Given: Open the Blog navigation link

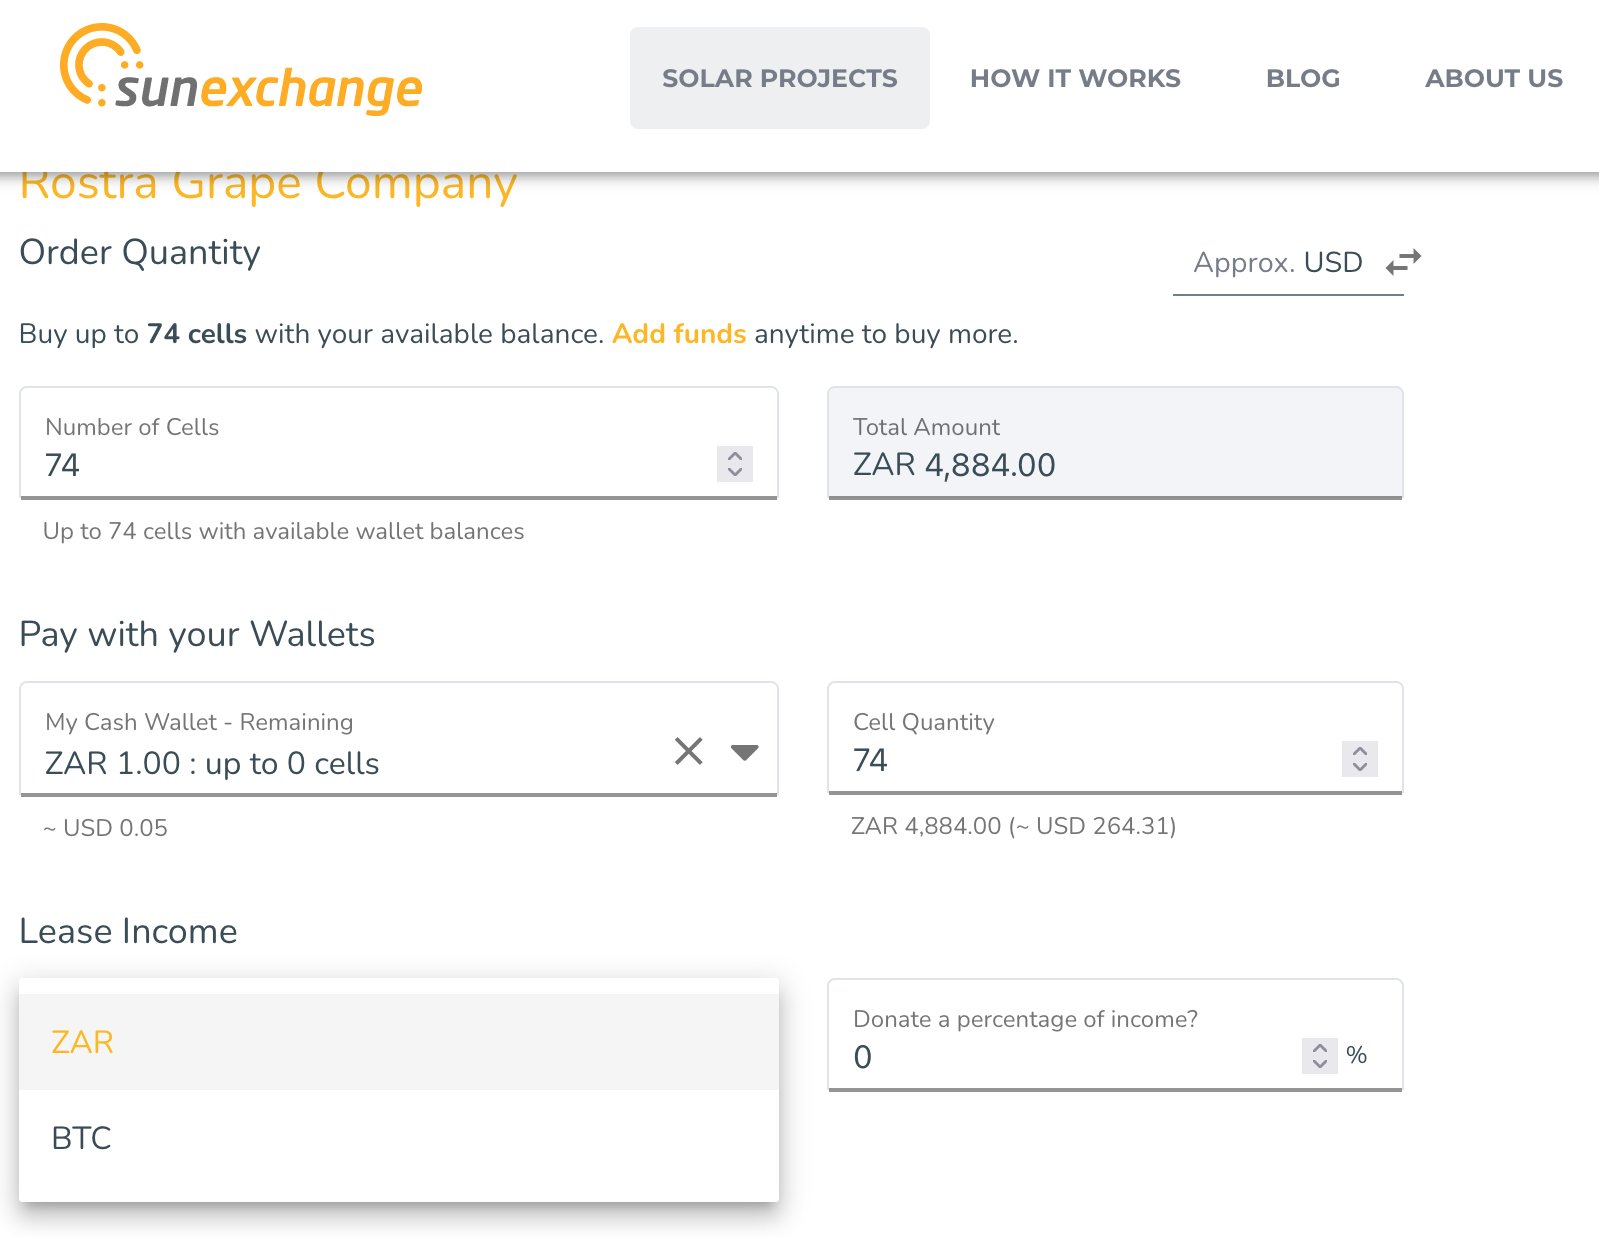Looking at the screenshot, I should click(1302, 78).
